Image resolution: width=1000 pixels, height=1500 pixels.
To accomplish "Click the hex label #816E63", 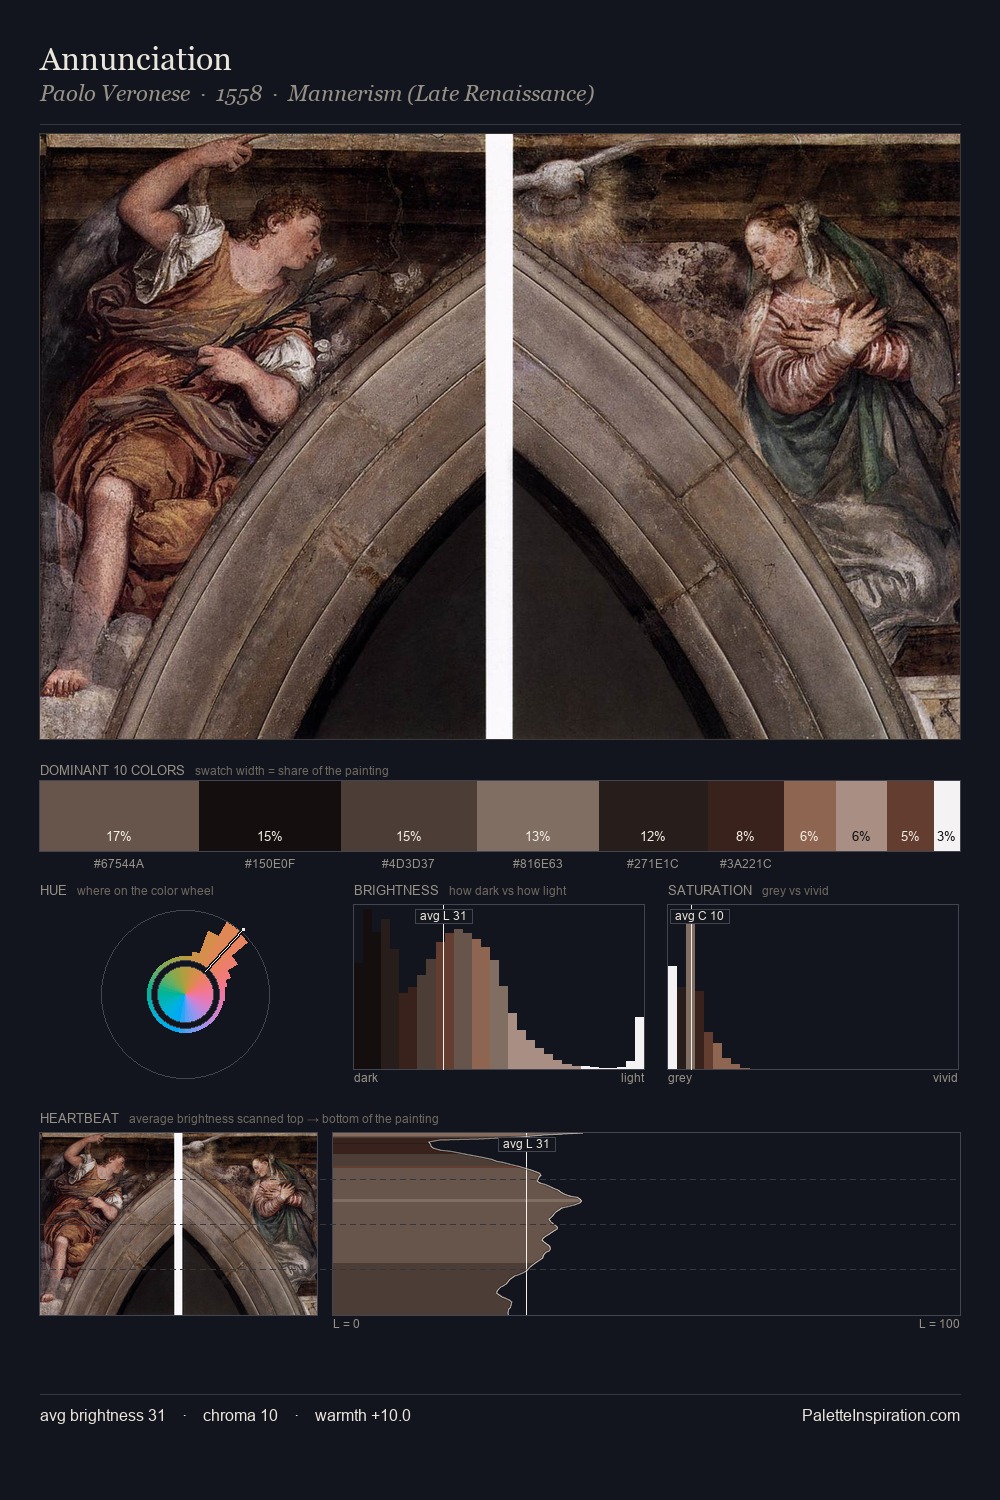I will [x=538, y=864].
